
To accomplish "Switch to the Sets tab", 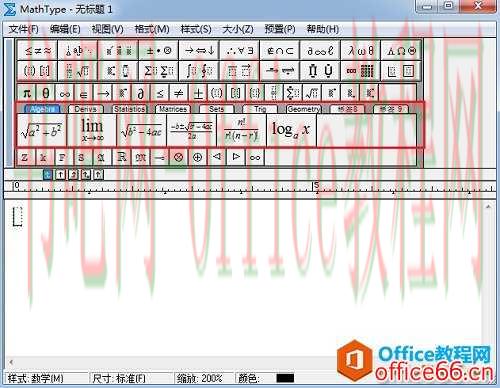I will pyautogui.click(x=217, y=109).
